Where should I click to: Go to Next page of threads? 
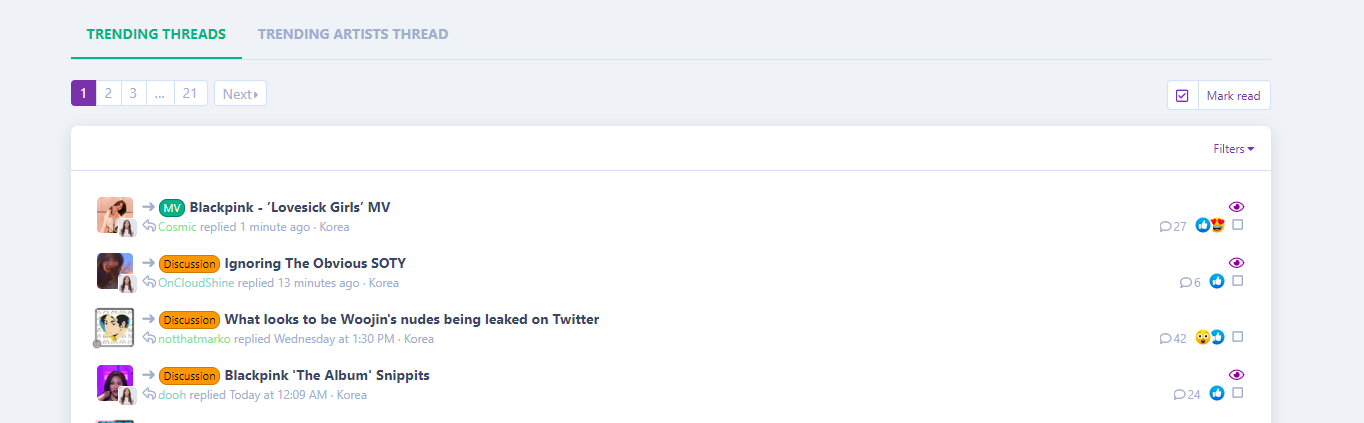pos(240,94)
